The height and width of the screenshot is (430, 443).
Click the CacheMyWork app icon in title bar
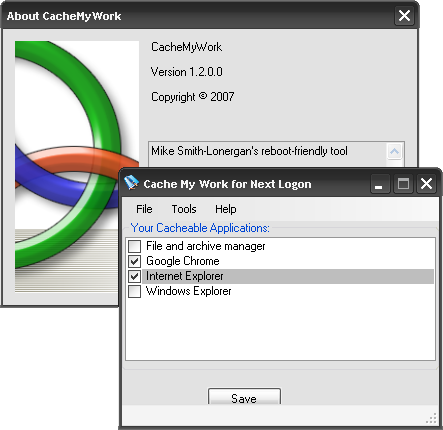(131, 183)
